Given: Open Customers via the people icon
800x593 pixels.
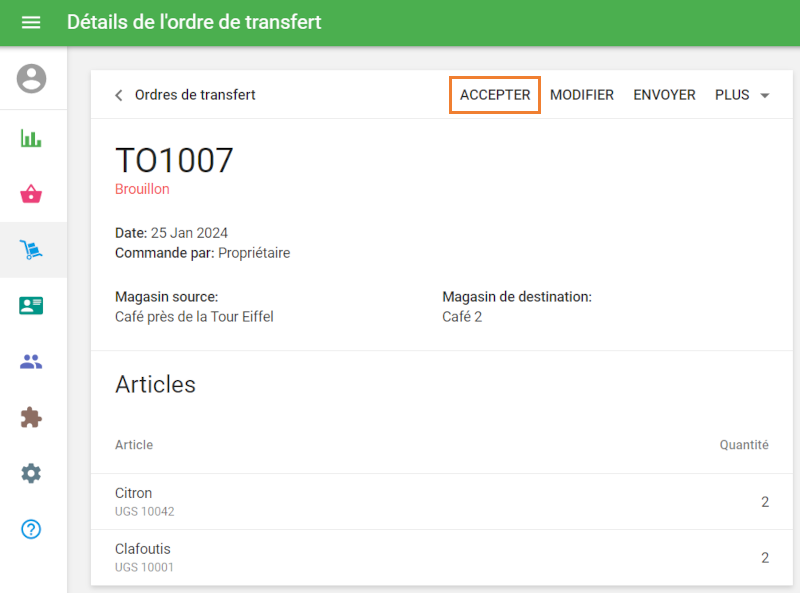Looking at the screenshot, I should 32,362.
